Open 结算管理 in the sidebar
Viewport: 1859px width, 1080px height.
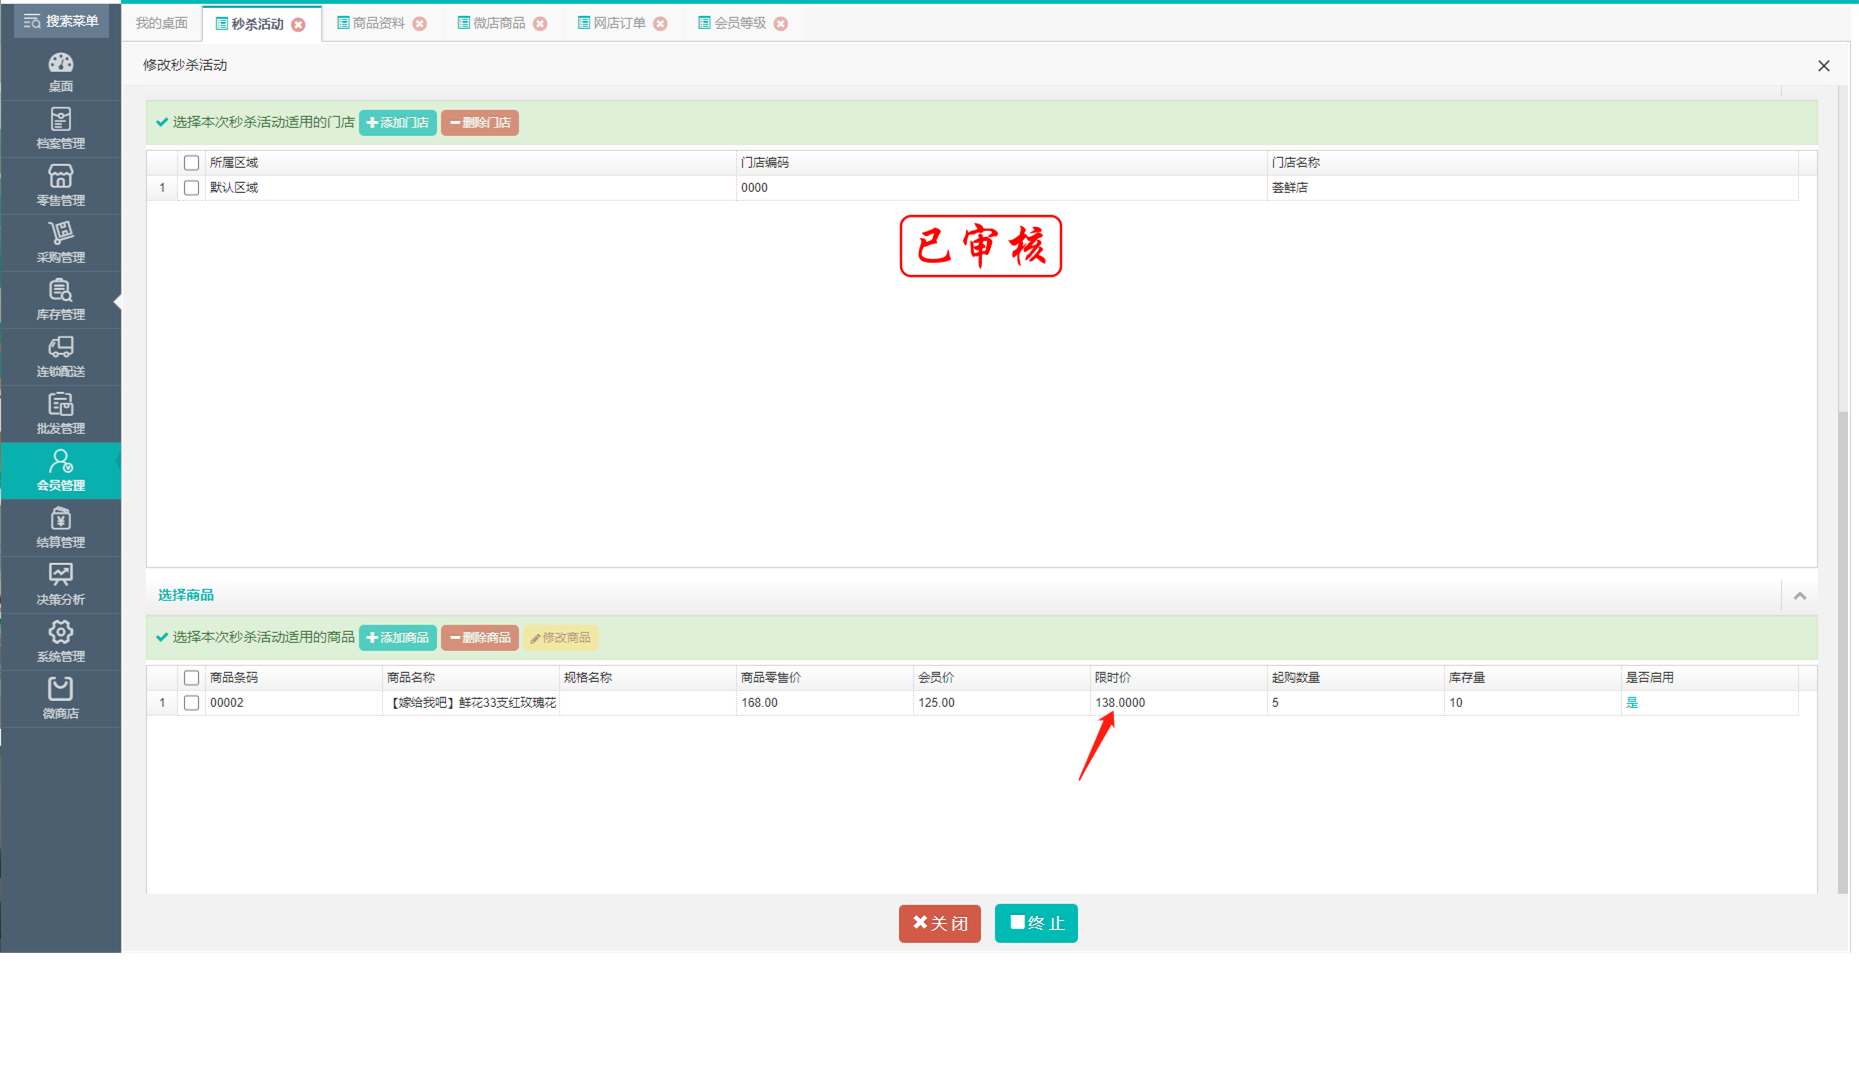[x=61, y=528]
